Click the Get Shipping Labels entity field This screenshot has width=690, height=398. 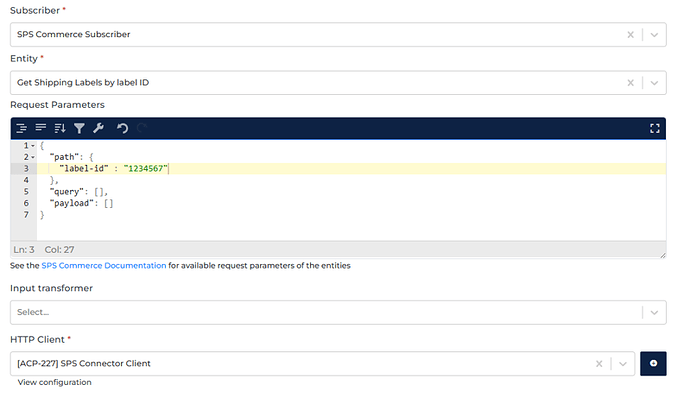click(338, 83)
